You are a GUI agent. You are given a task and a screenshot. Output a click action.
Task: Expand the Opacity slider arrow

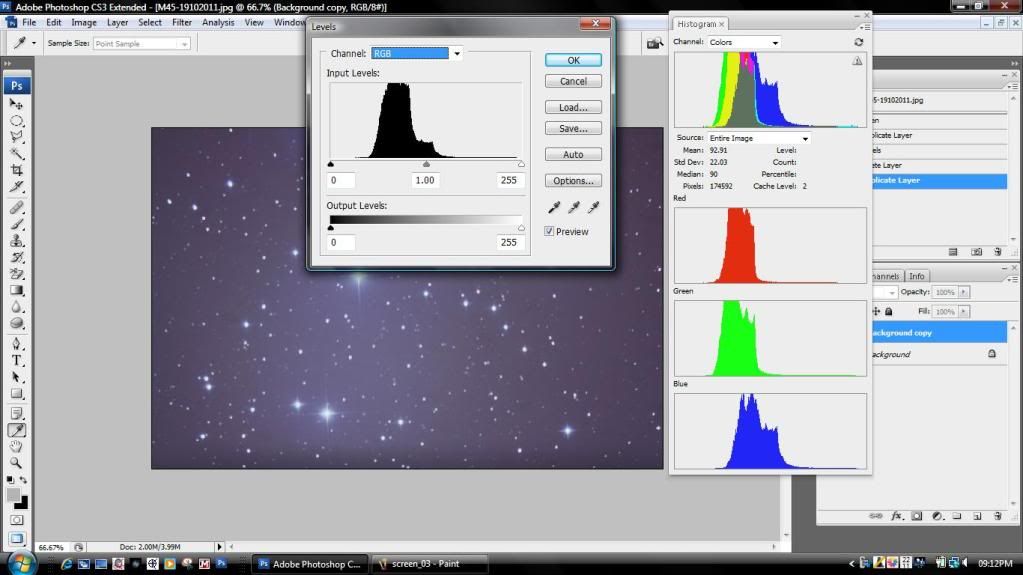(964, 292)
